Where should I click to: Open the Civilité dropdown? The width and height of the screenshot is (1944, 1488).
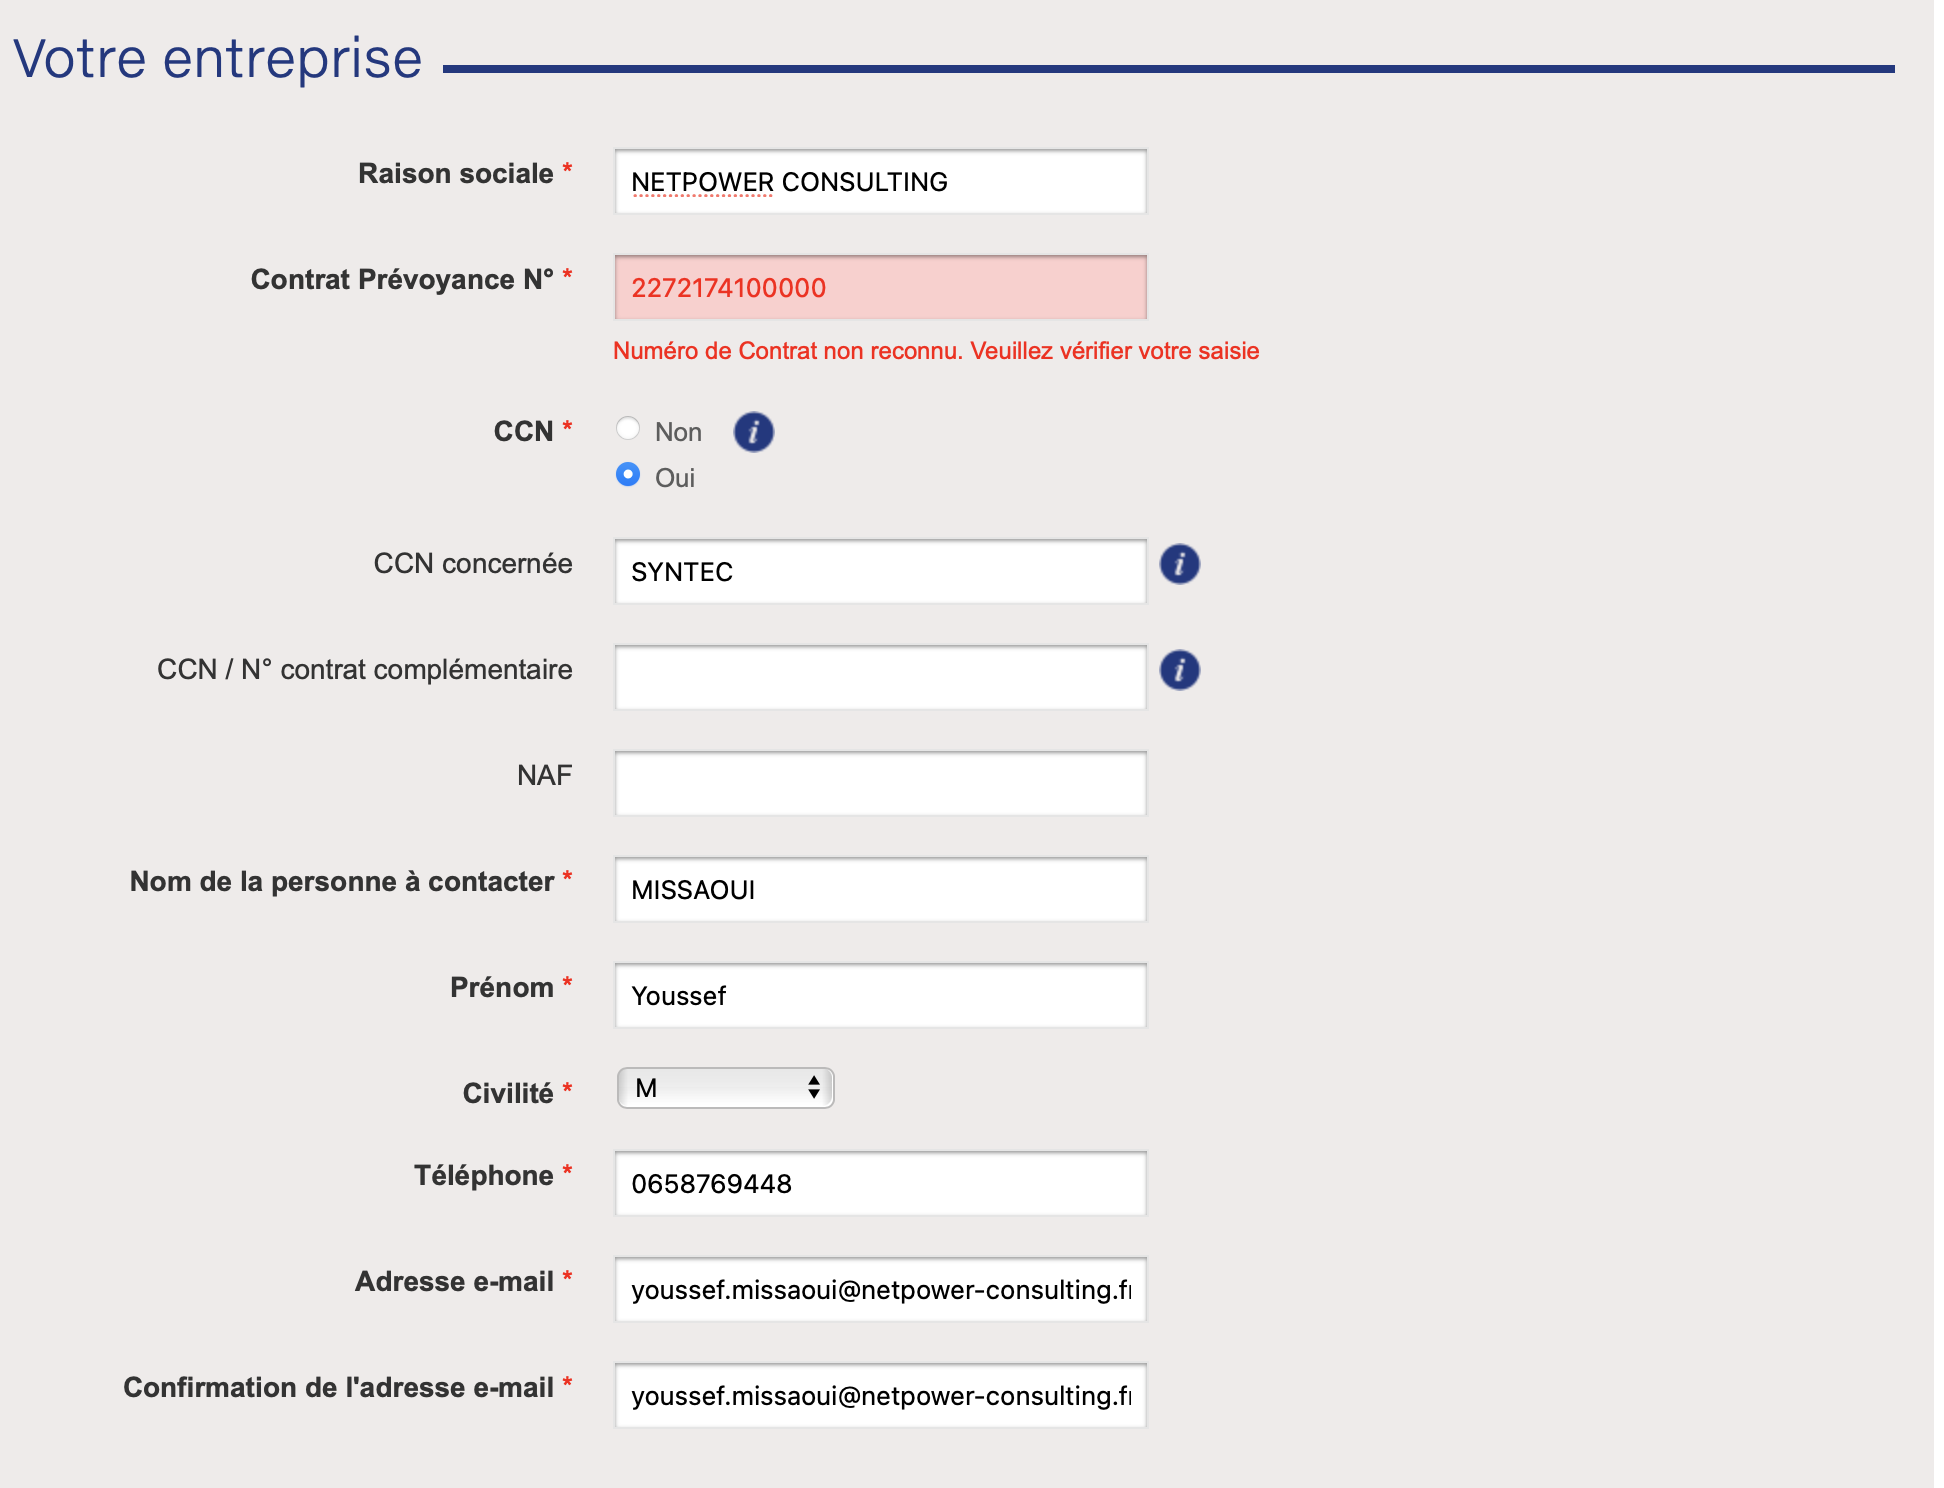[x=726, y=1088]
